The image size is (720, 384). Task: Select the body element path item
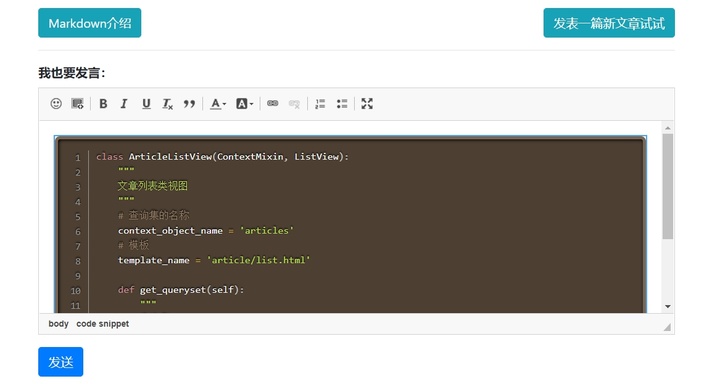[x=58, y=324]
